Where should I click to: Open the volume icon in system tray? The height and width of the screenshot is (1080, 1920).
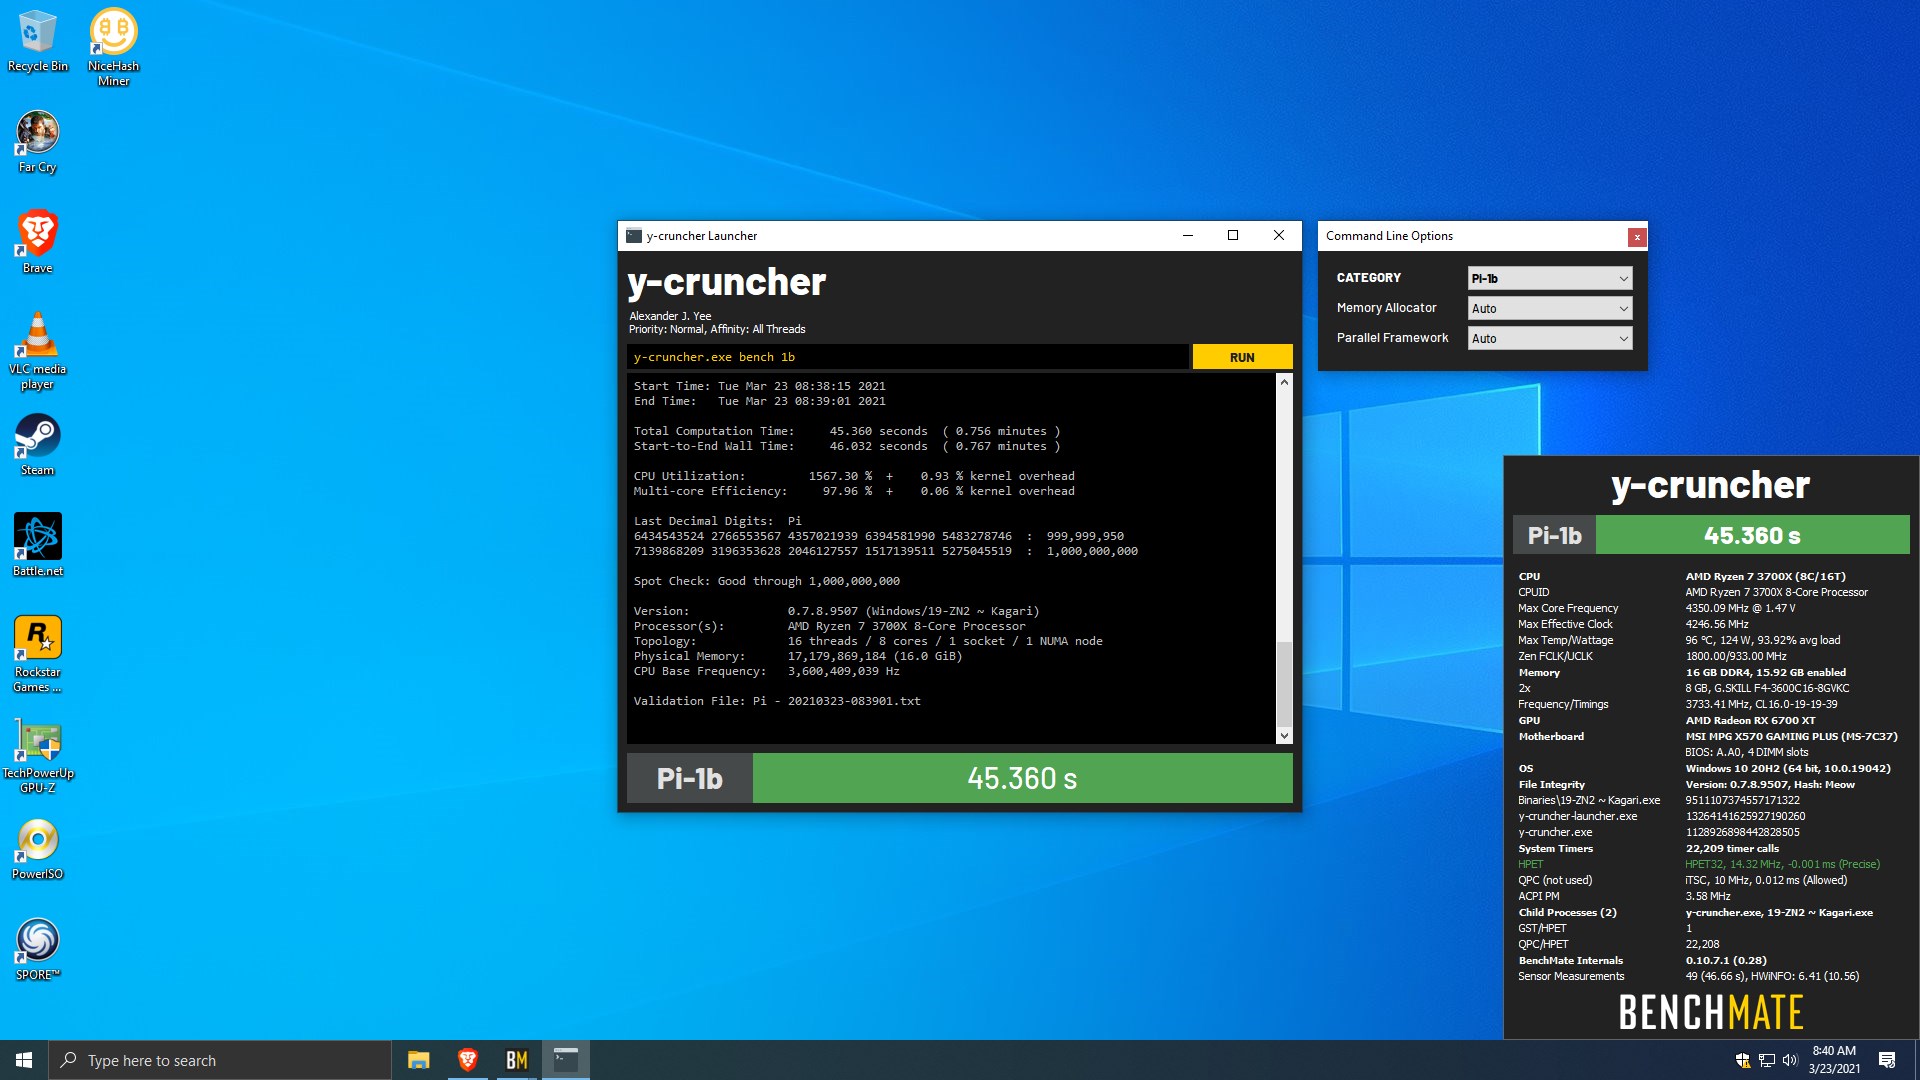coord(1790,1060)
